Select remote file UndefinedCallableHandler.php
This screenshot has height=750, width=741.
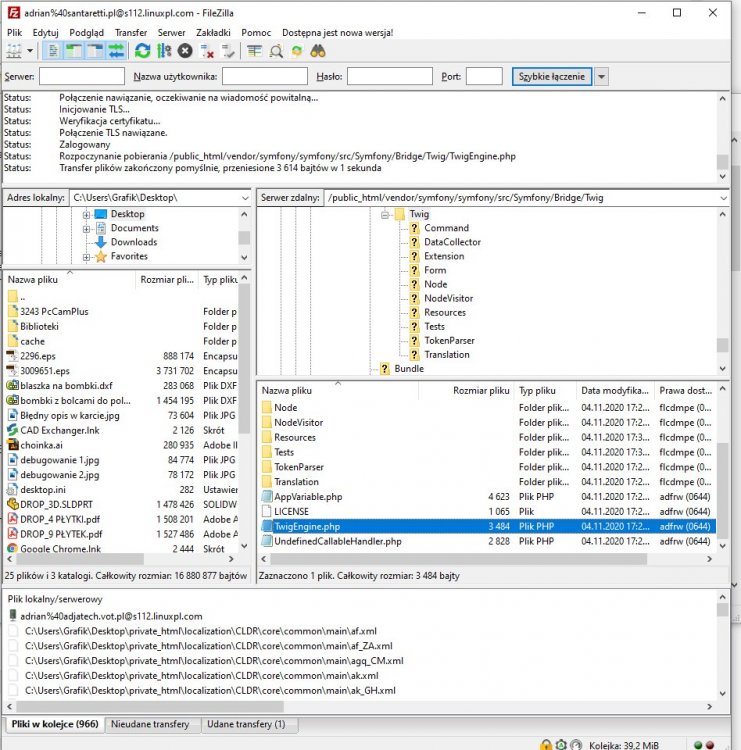click(487, 541)
